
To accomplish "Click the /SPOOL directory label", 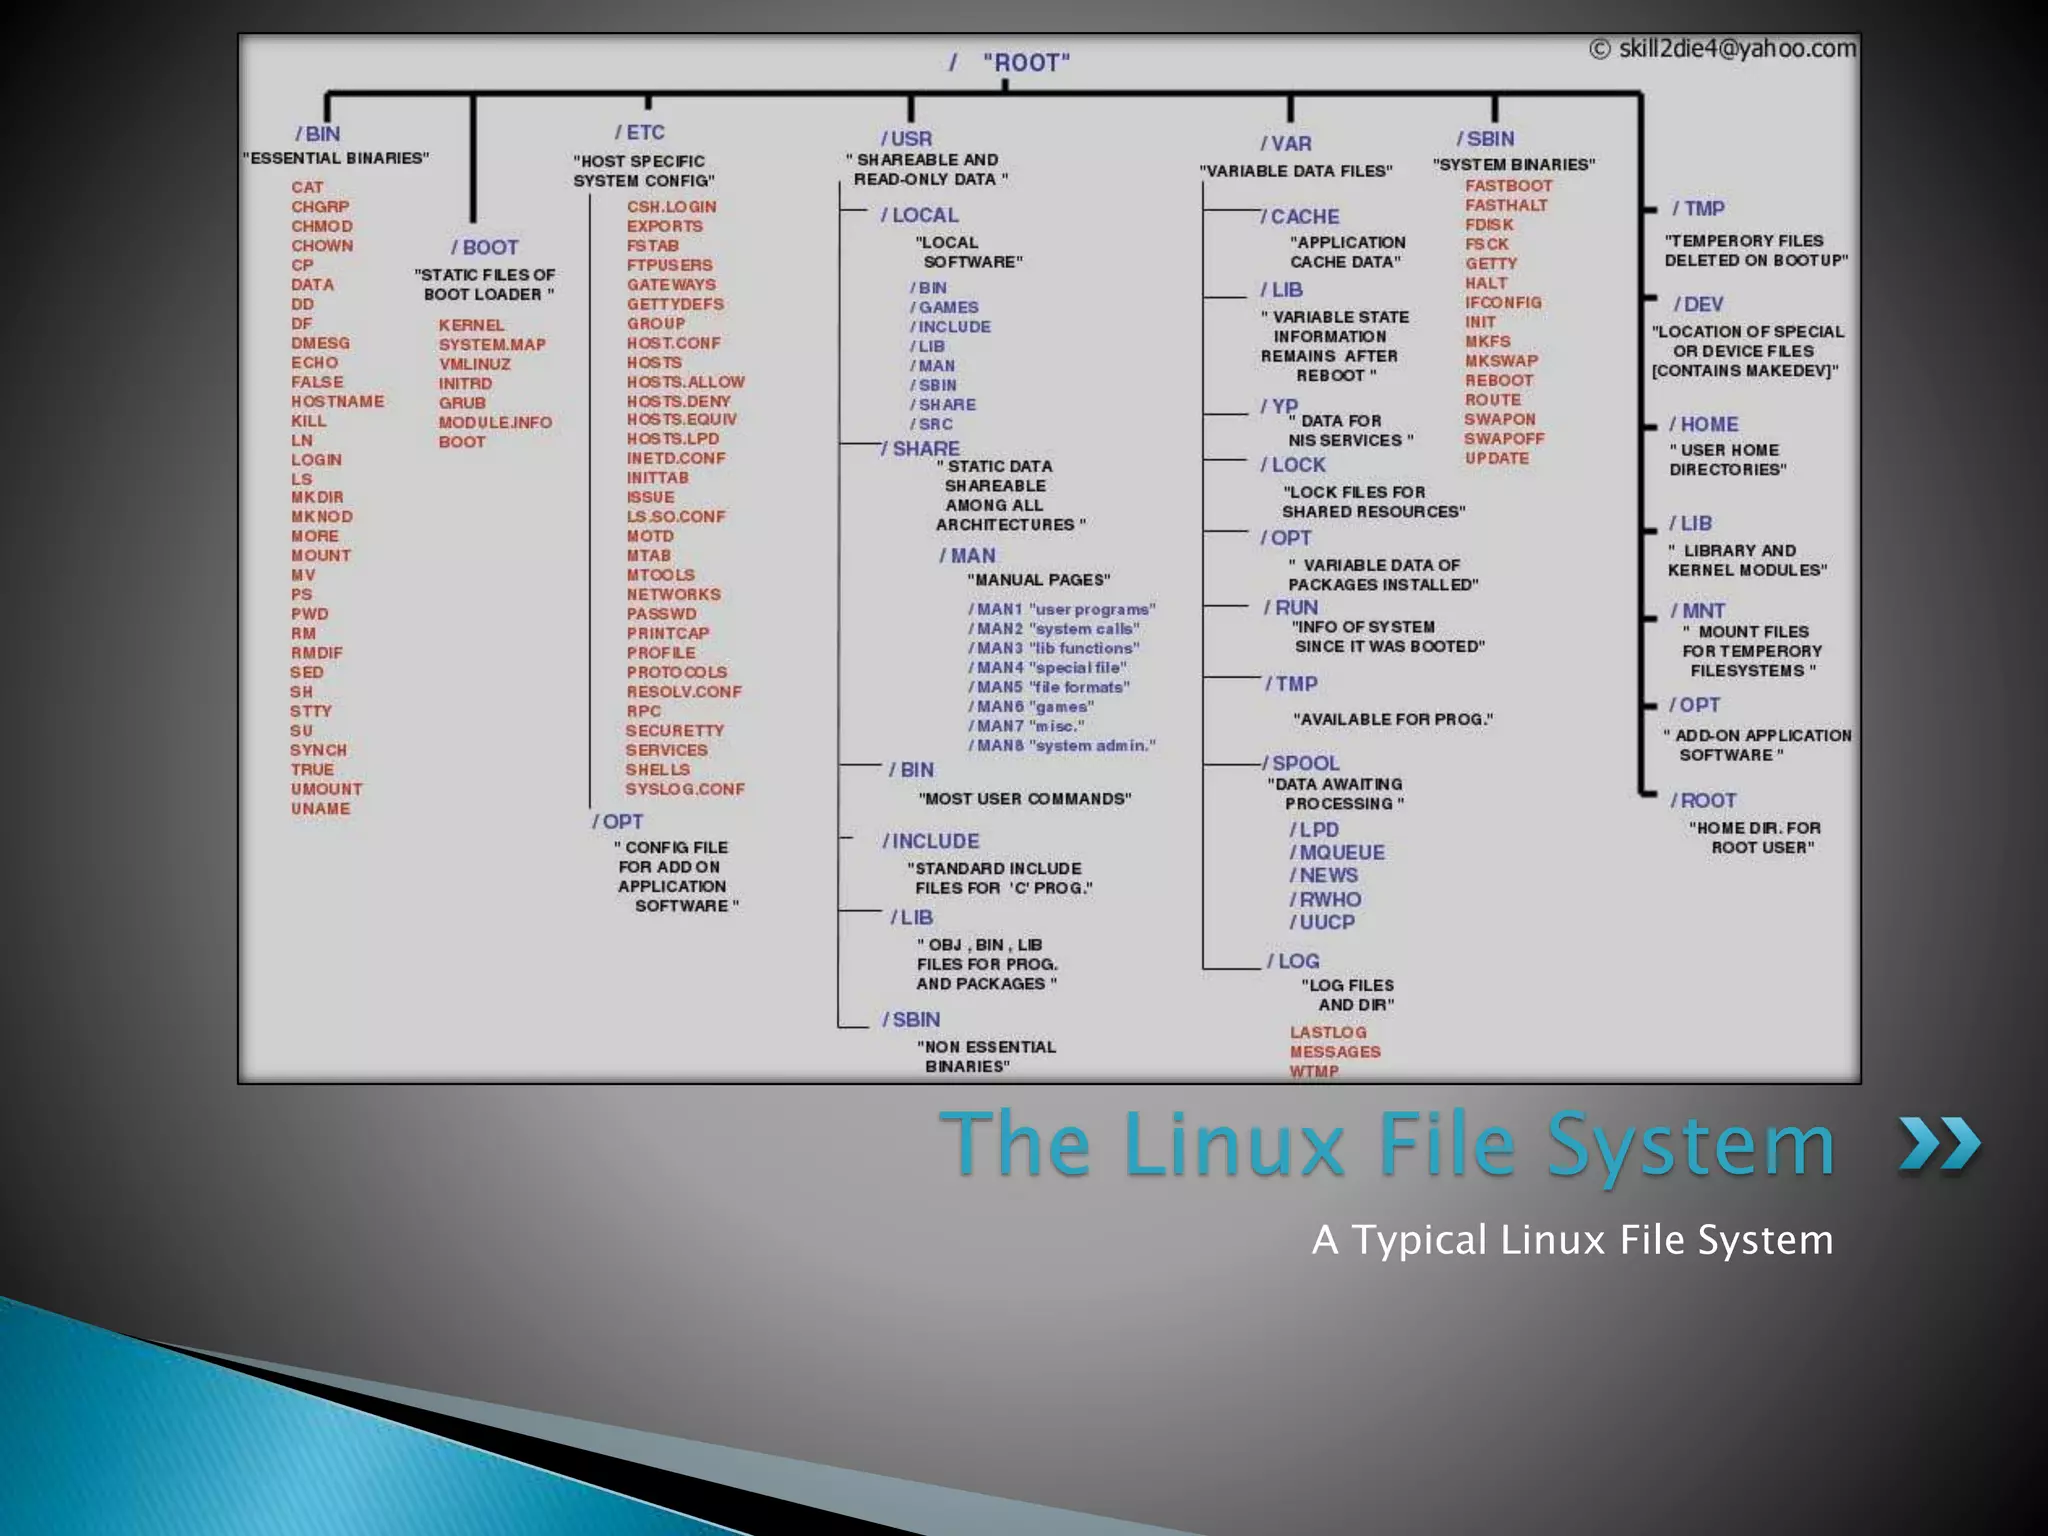I will click(x=1300, y=763).
